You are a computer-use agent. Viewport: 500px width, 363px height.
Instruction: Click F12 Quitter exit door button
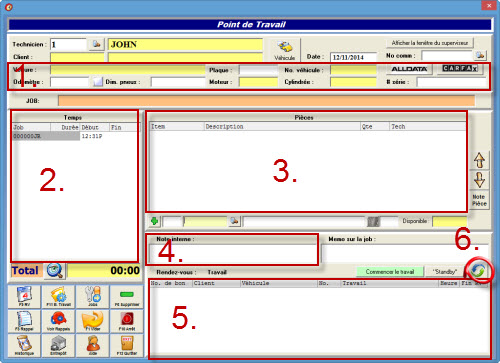(127, 346)
